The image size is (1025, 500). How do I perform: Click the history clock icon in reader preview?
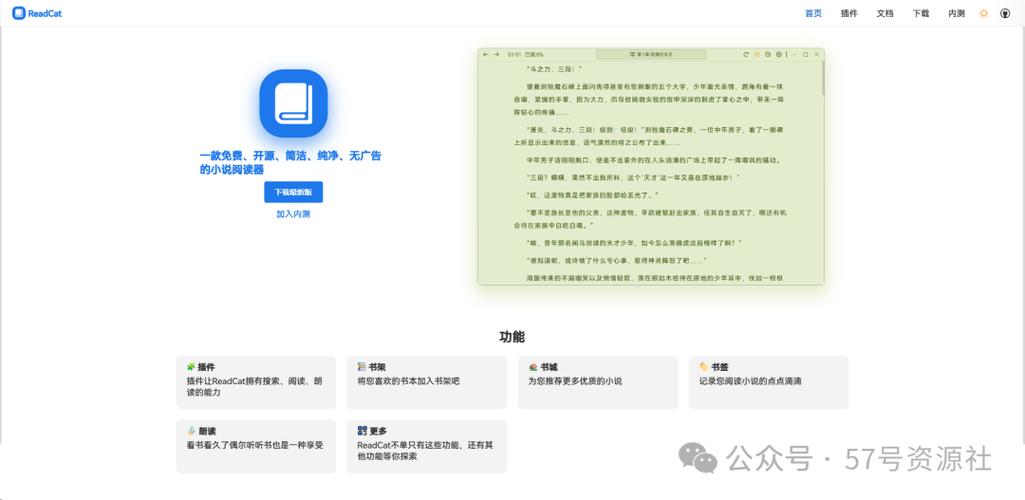768,54
